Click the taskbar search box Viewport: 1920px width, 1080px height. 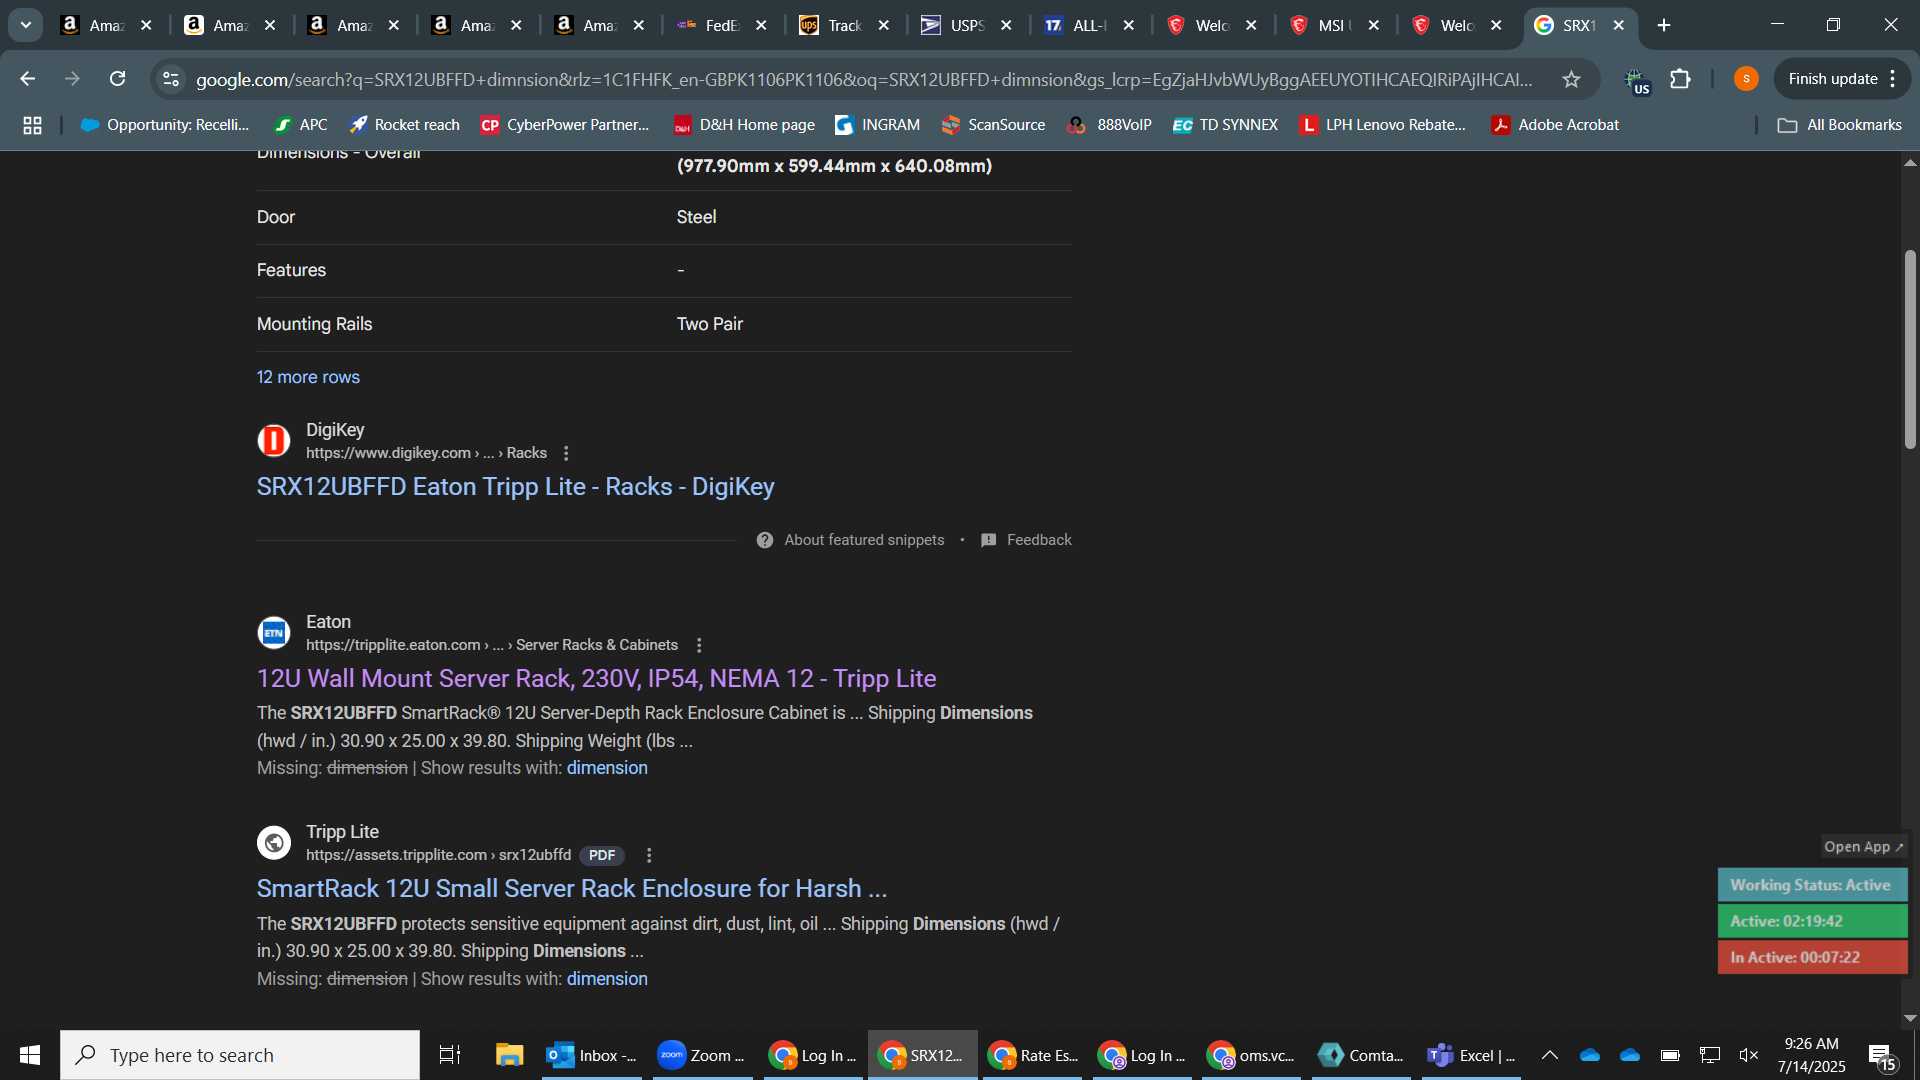coord(240,1055)
